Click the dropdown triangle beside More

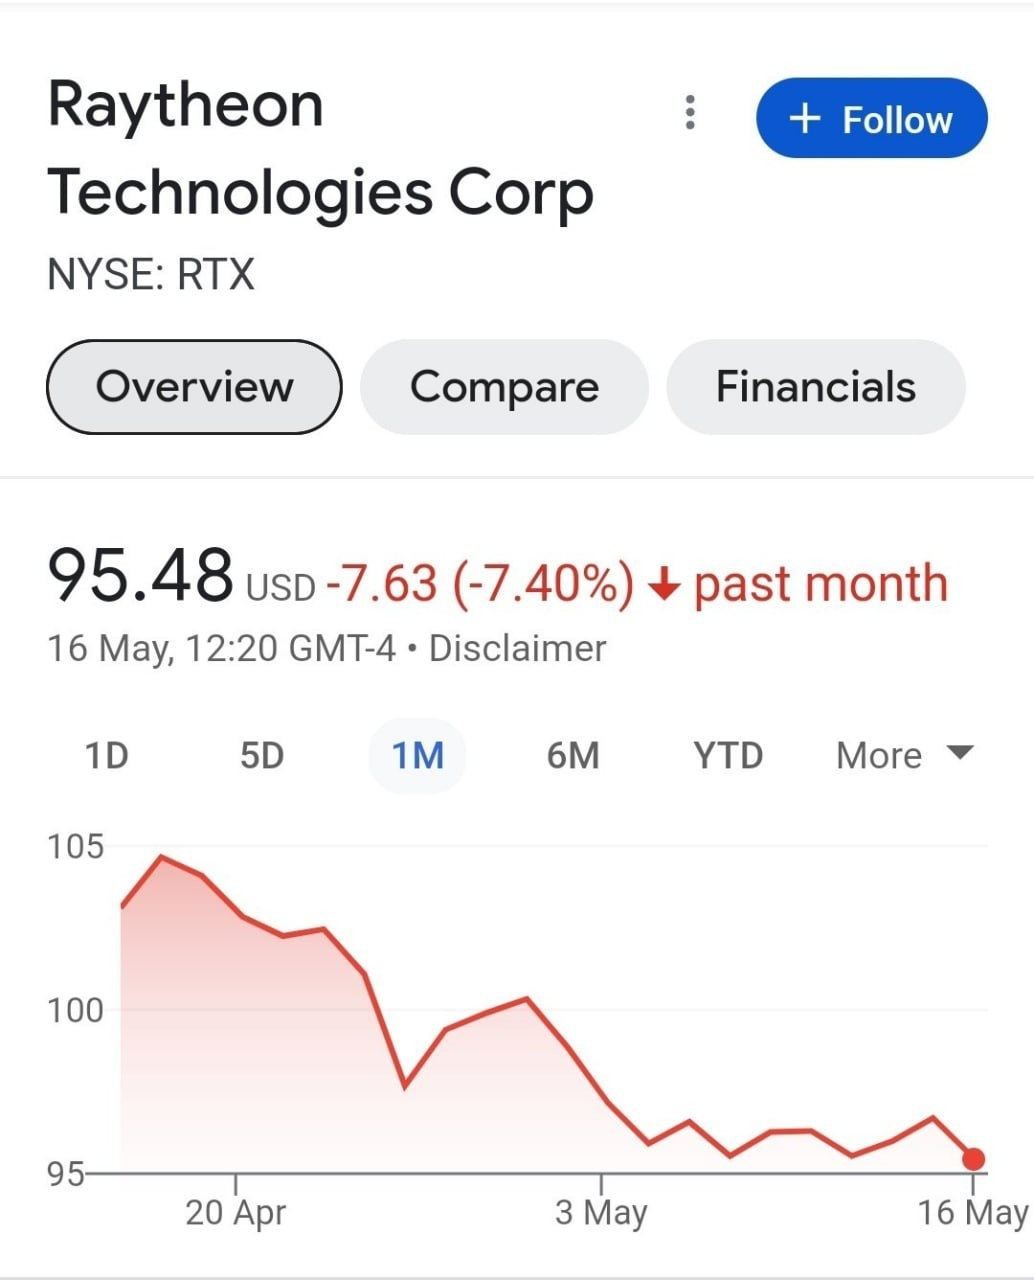point(959,752)
